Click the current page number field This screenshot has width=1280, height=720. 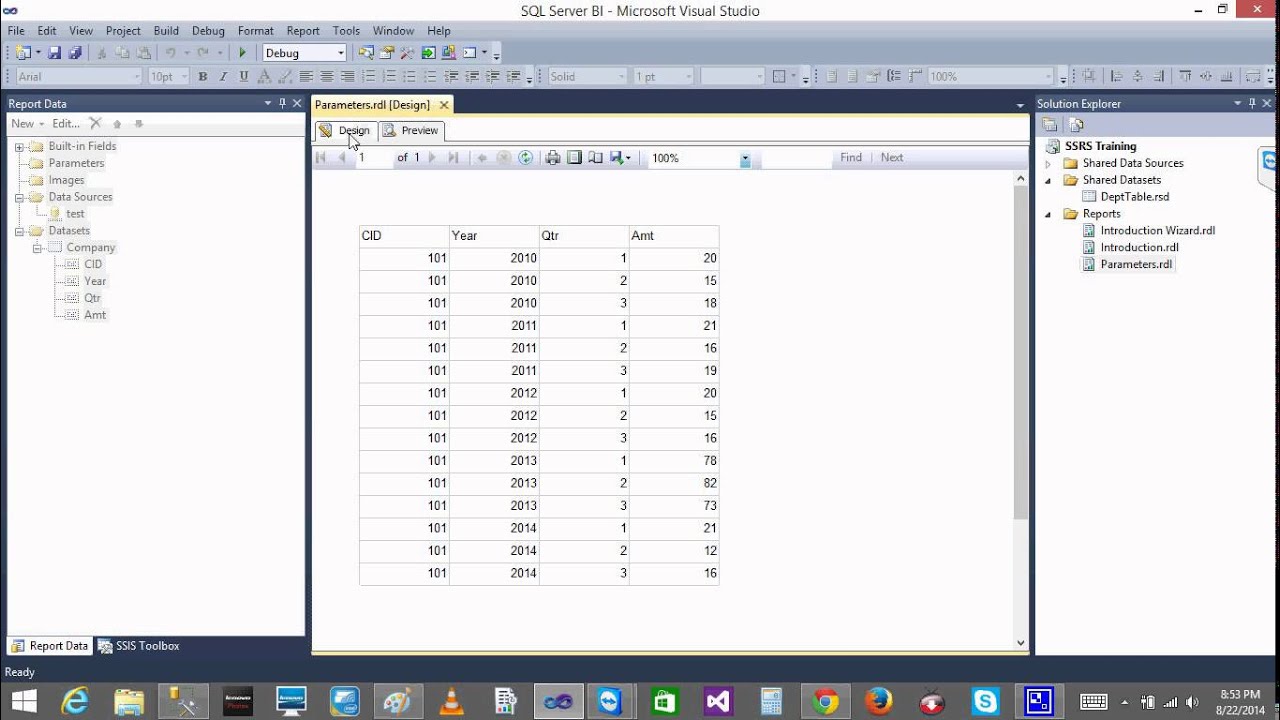(x=374, y=158)
